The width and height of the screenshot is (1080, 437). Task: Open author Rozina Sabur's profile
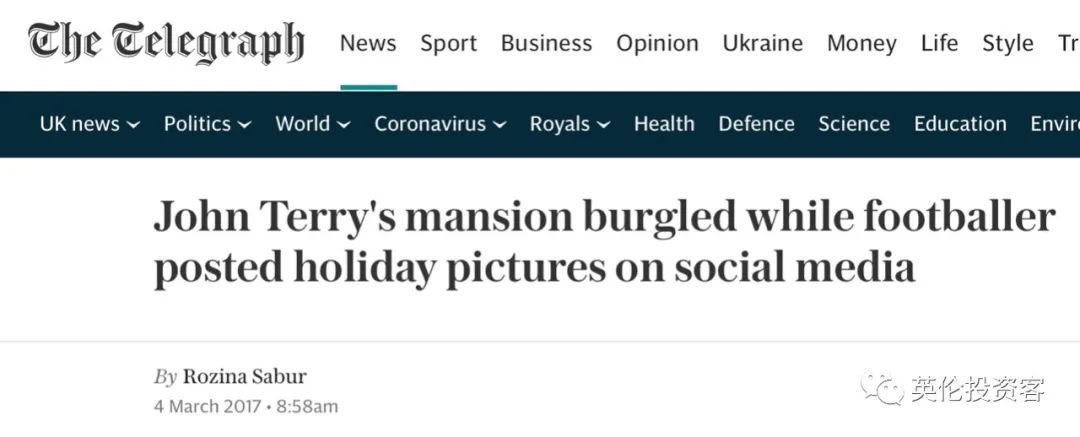point(245,376)
